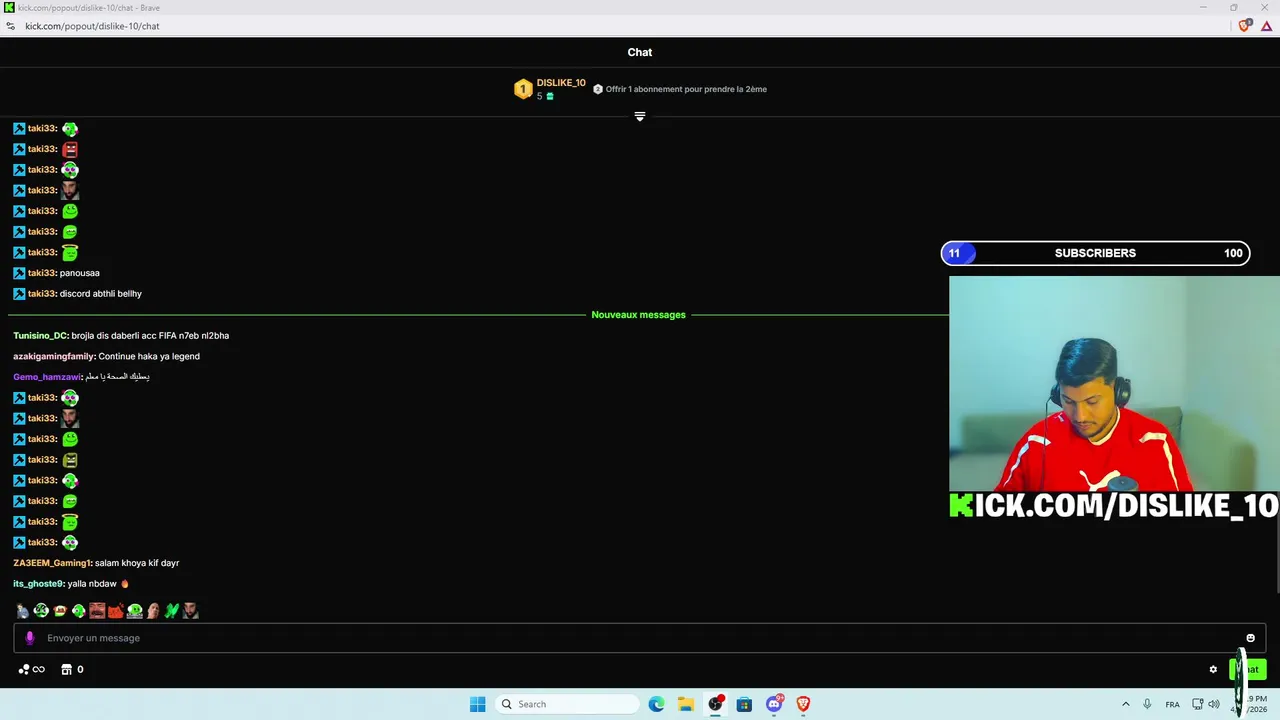The height and width of the screenshot is (720, 1280).
Task: Click the taskbar Search box
Action: pos(568,704)
